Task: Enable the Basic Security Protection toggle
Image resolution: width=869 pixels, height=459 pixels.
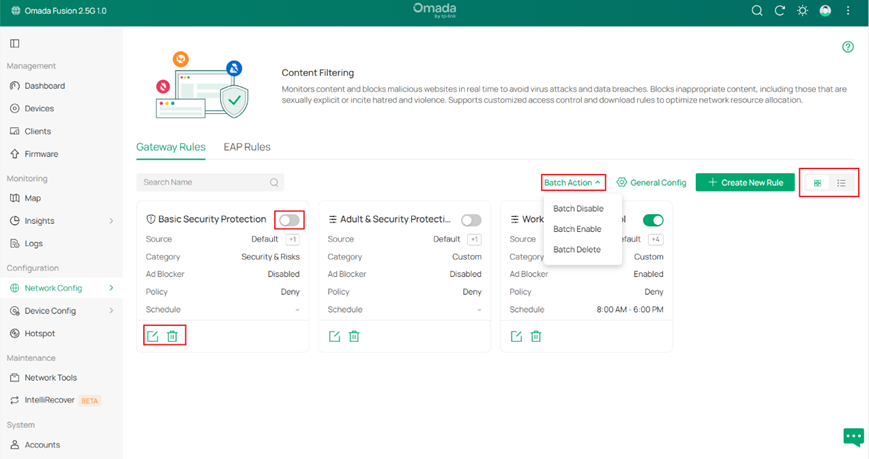Action: 289,220
